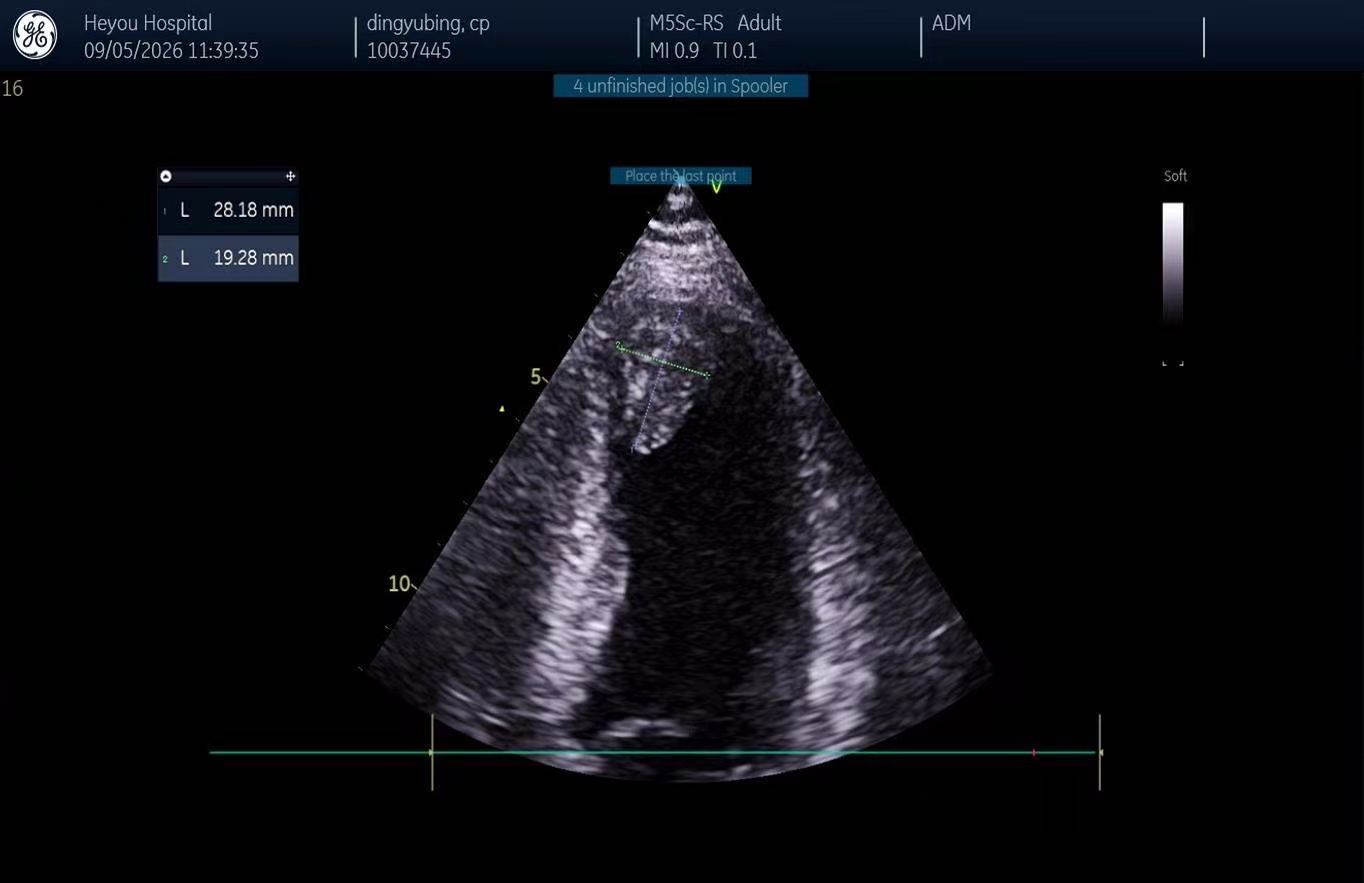Click the 10 cm depth scale label
Image resolution: width=1364 pixels, height=883 pixels.
(399, 583)
